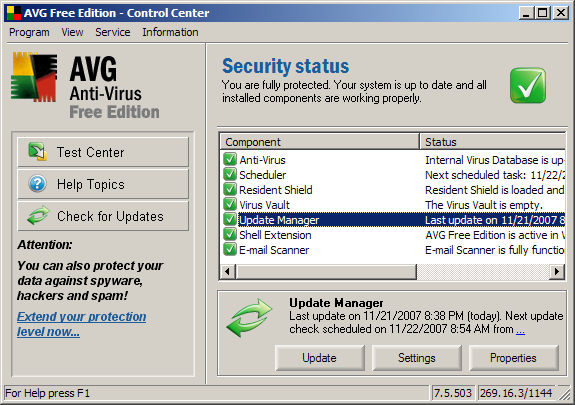Open the Program menu

[29, 32]
